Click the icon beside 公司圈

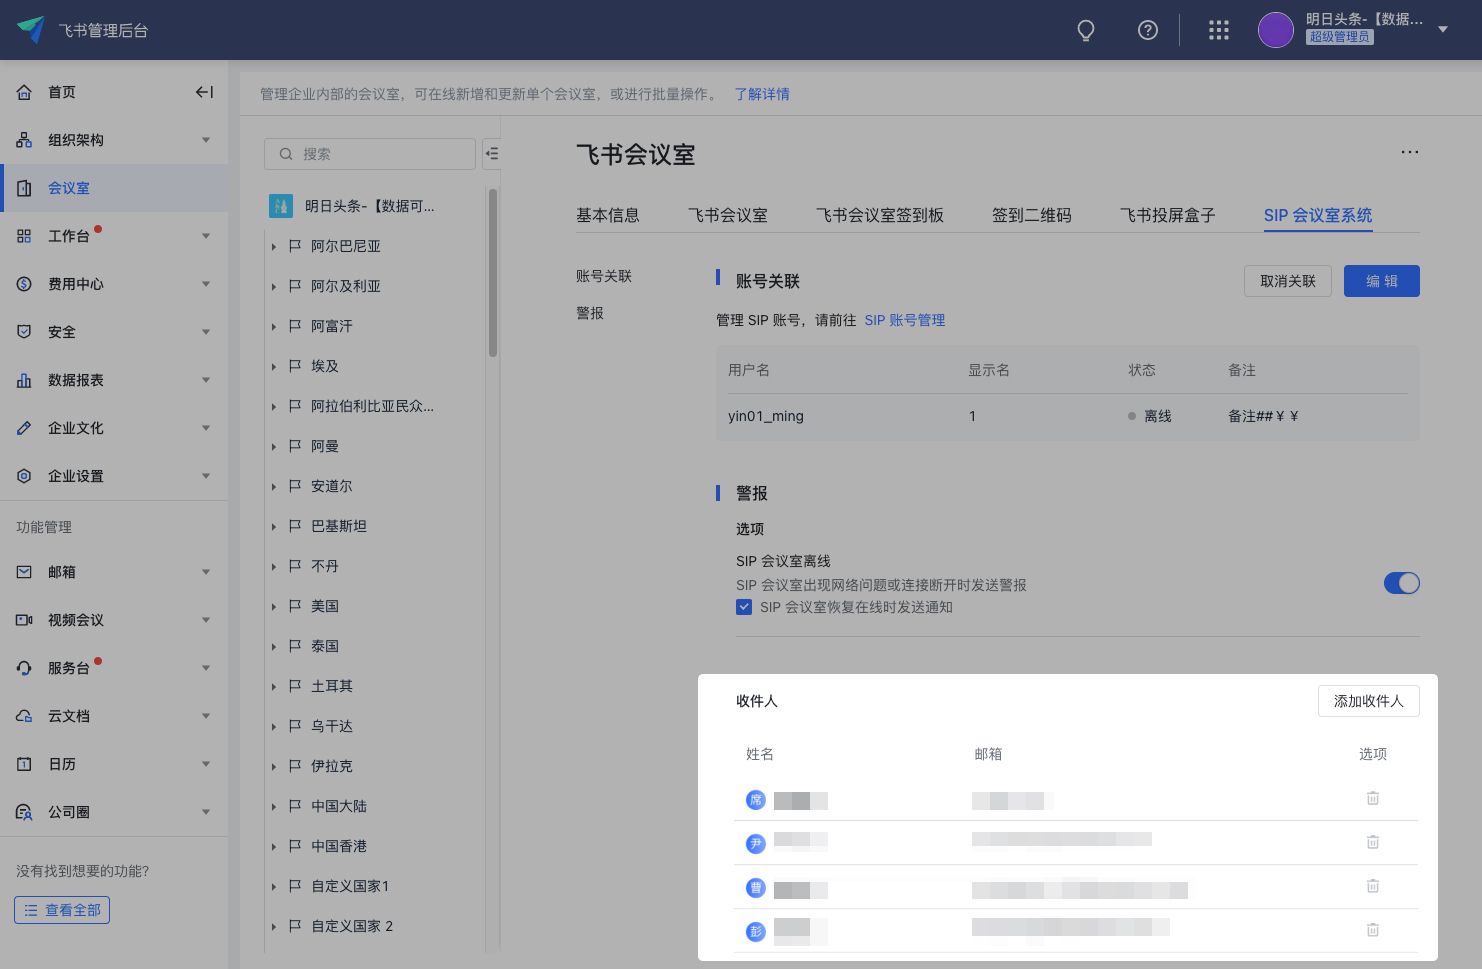(x=24, y=812)
